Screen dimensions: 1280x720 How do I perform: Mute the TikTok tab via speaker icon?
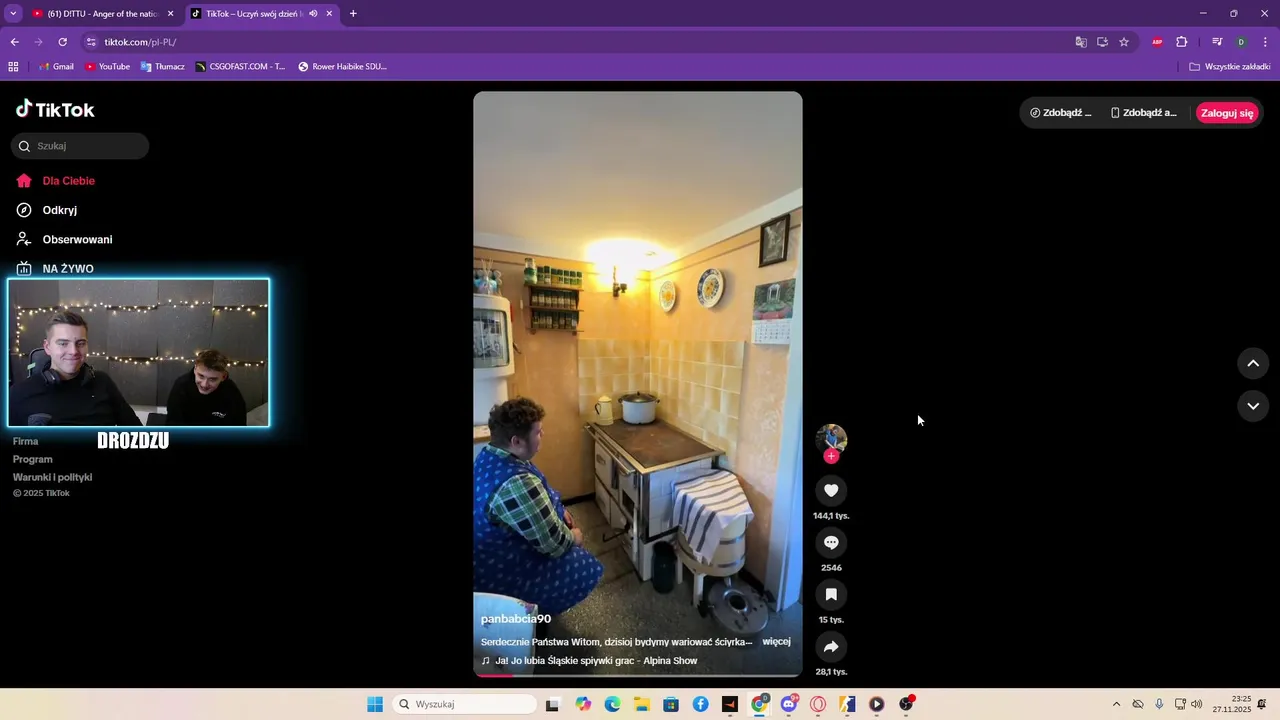pos(313,14)
